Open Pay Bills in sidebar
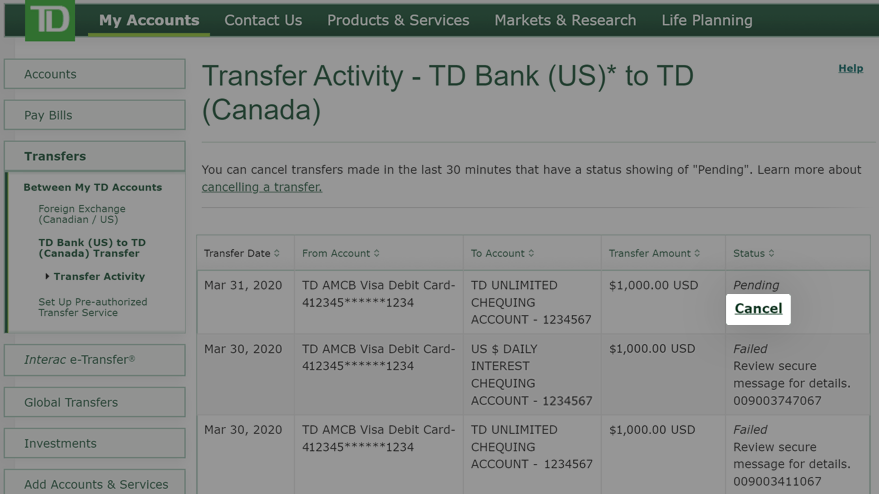Screen dimensions: 879x494 pyautogui.click(x=95, y=116)
